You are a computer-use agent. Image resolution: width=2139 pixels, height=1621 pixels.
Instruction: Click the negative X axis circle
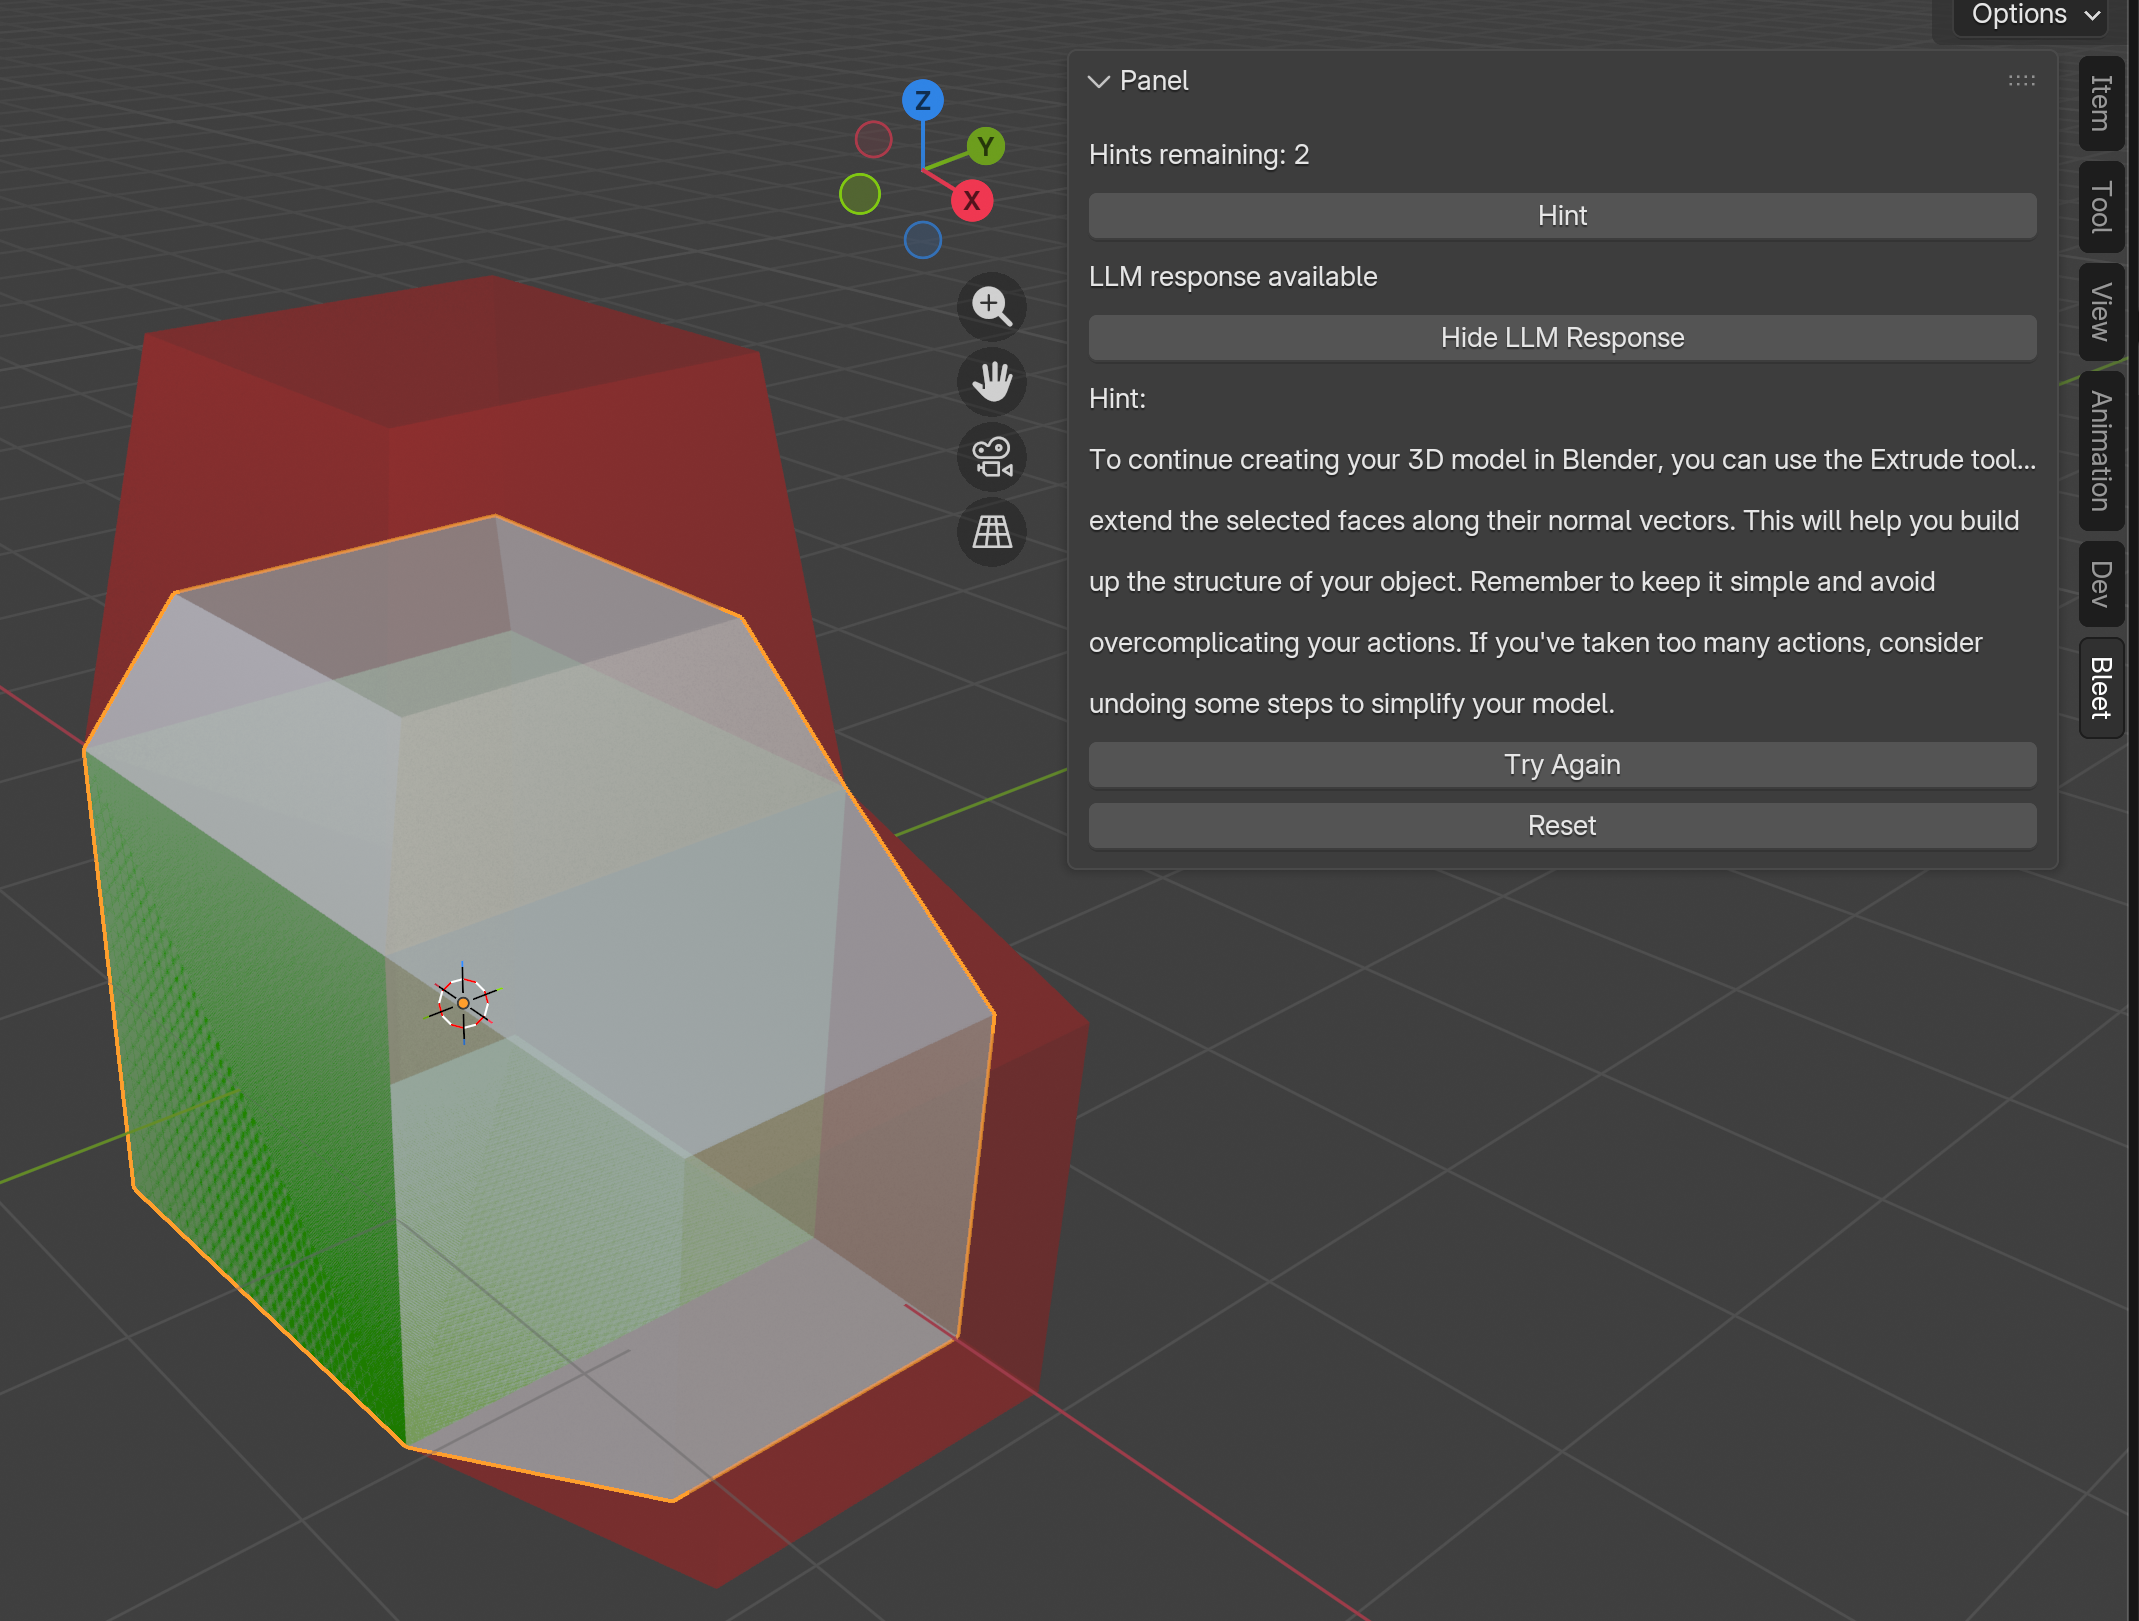[x=873, y=140]
